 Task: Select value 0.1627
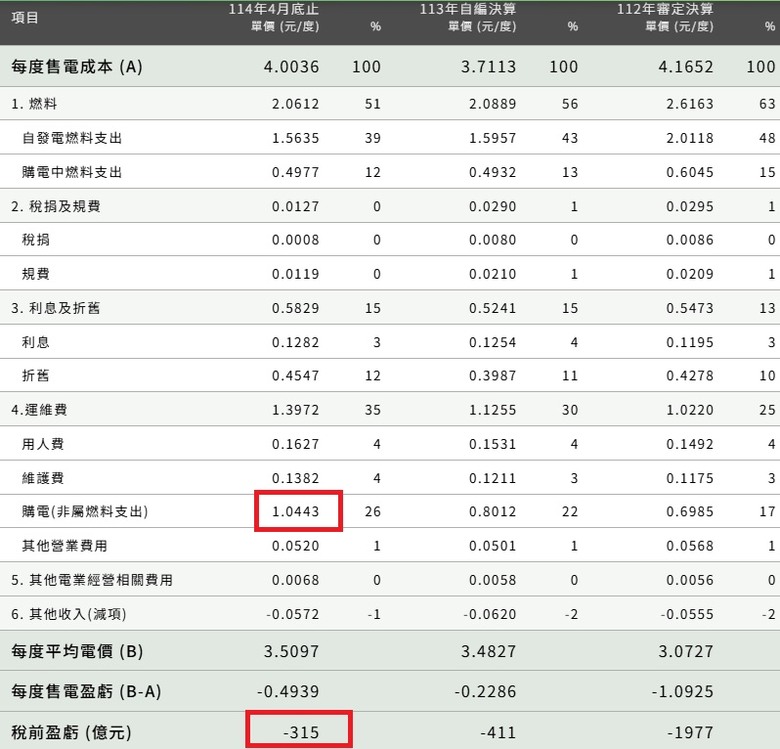click(295, 444)
